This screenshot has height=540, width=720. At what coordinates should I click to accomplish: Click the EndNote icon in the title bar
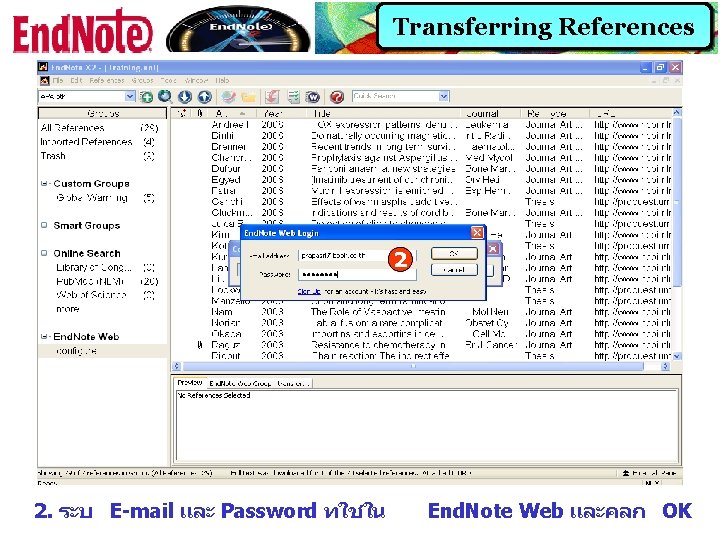[x=43, y=67]
